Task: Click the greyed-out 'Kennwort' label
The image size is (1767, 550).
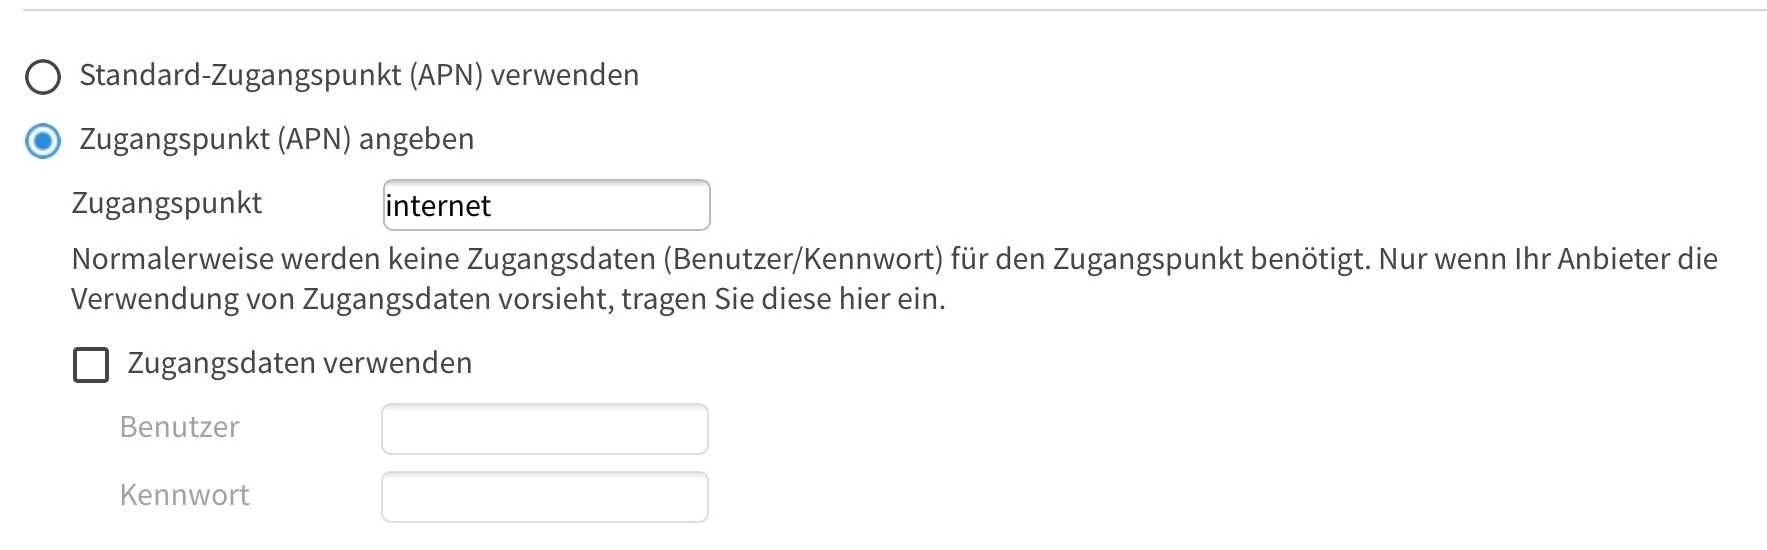Action: click(x=184, y=496)
